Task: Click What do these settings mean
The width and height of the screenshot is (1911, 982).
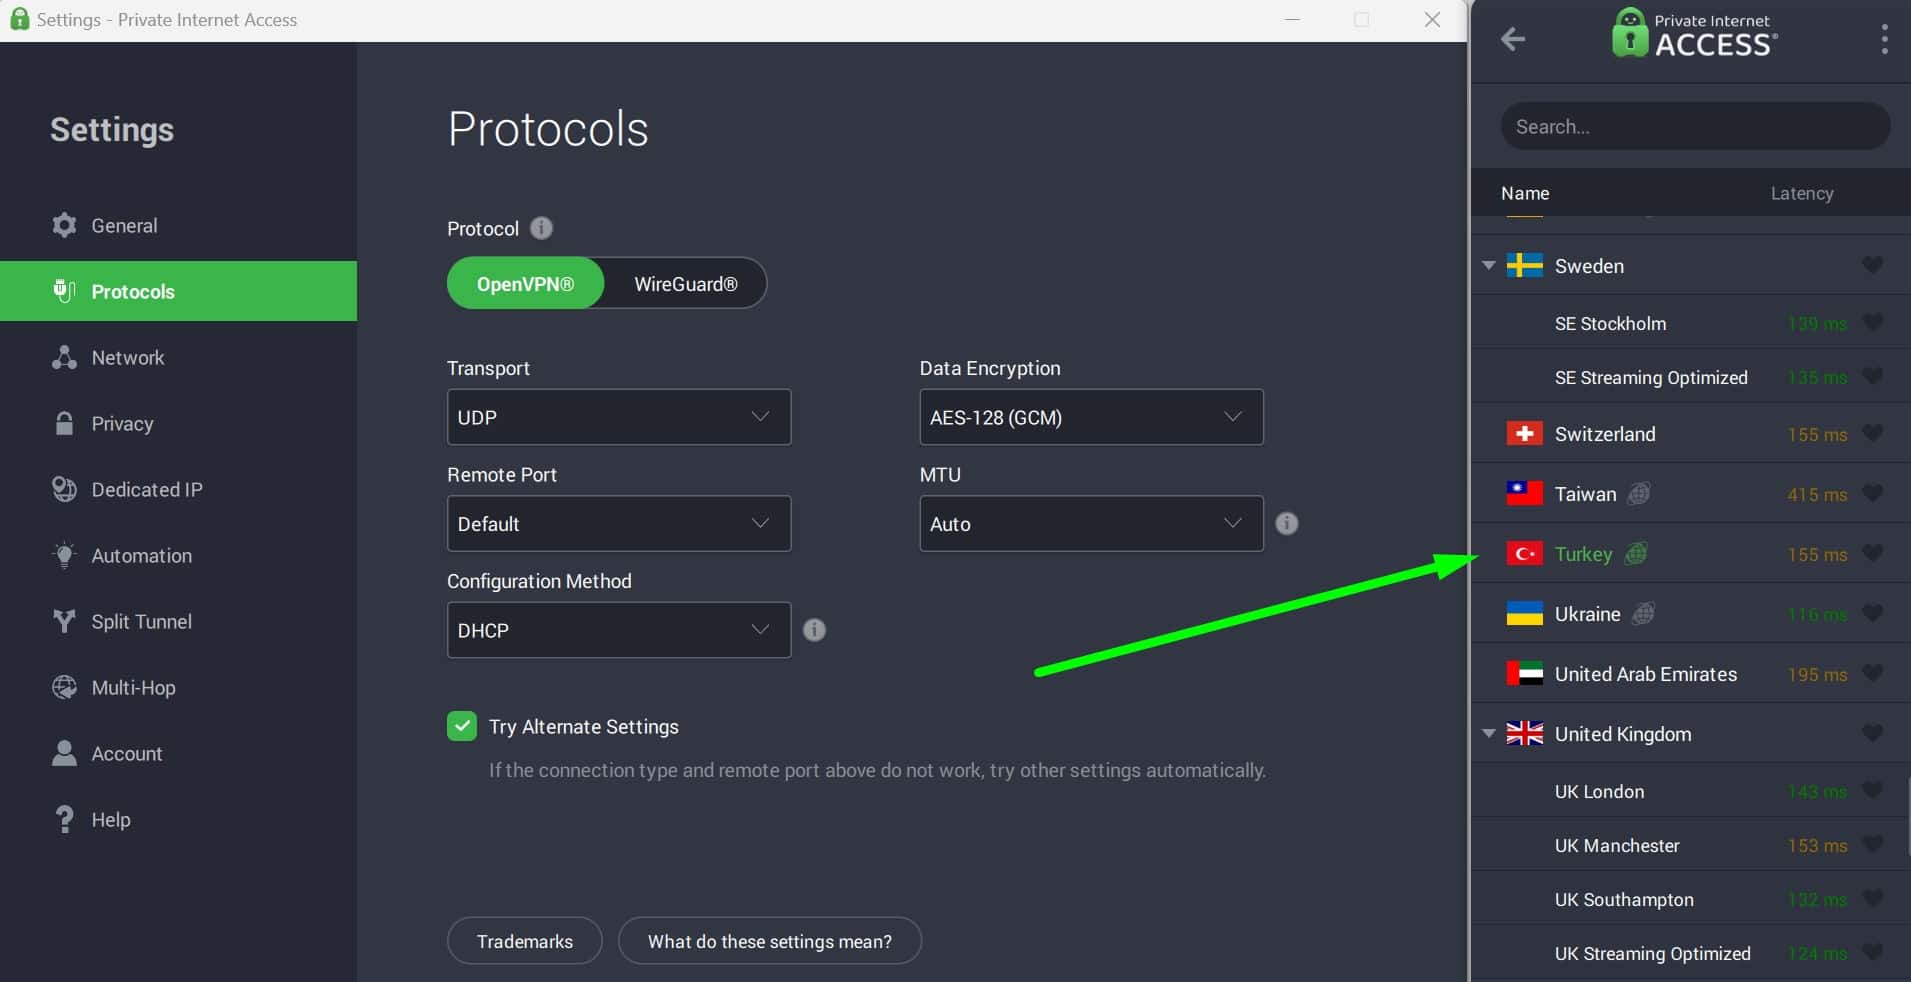Action: (770, 941)
